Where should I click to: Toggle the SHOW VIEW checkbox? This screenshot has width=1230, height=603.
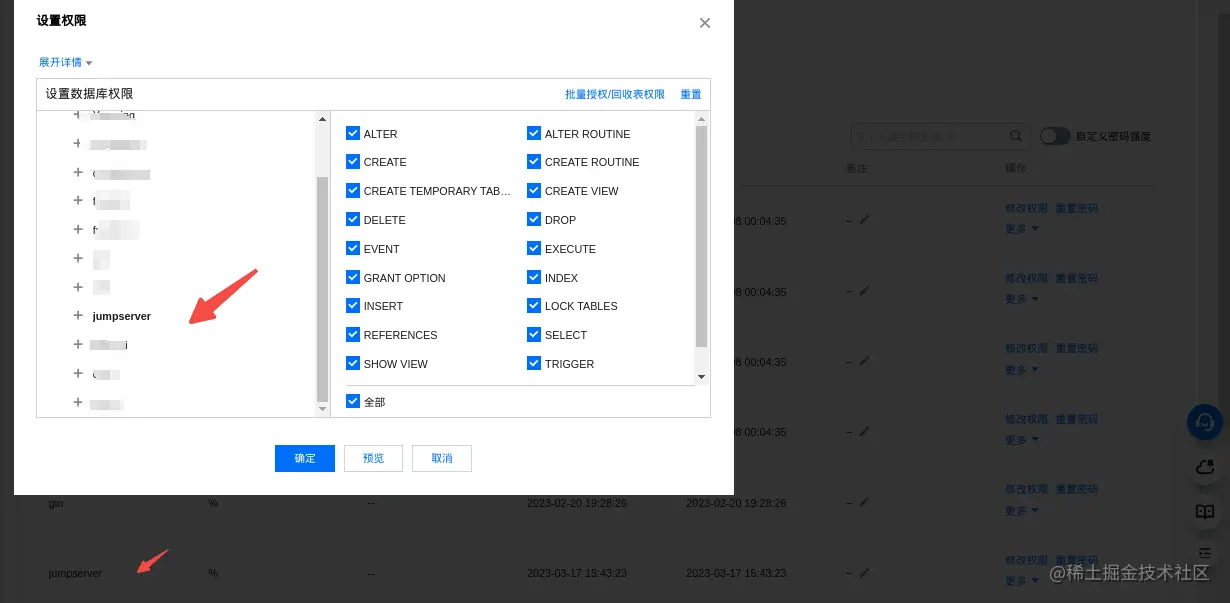353,364
